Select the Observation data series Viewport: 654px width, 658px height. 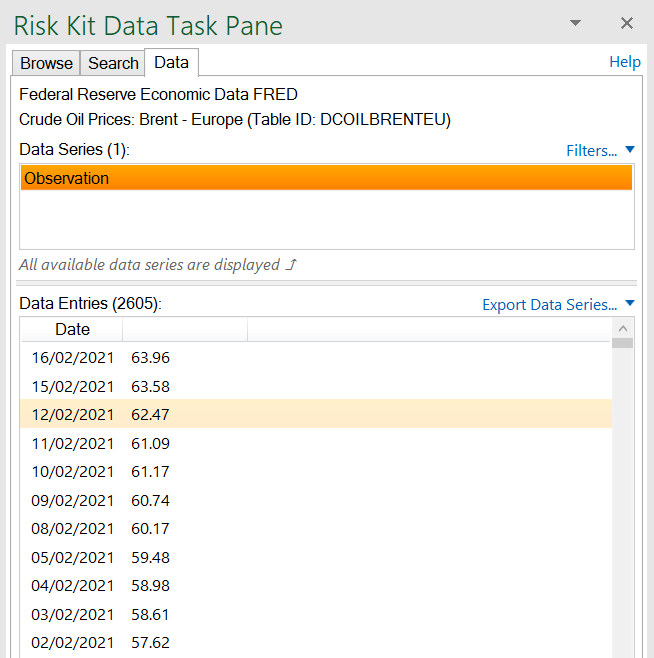(326, 178)
